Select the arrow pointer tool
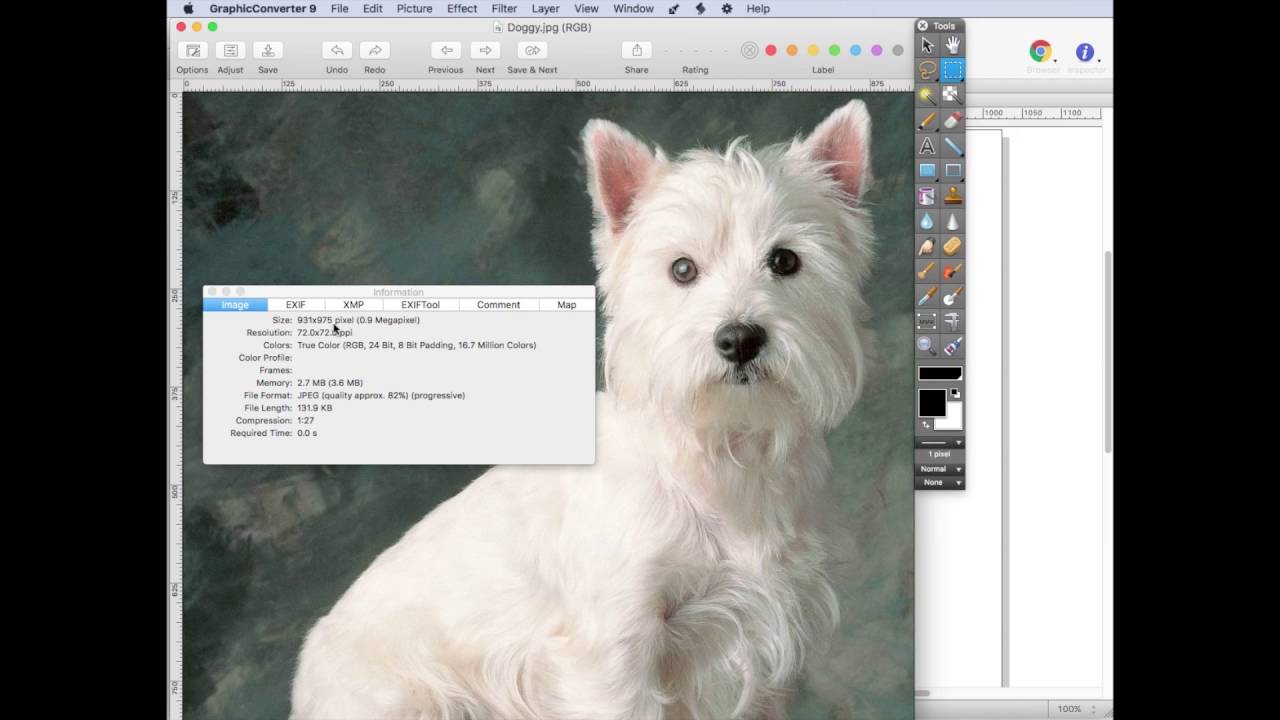The image size is (1280, 720). 927,45
